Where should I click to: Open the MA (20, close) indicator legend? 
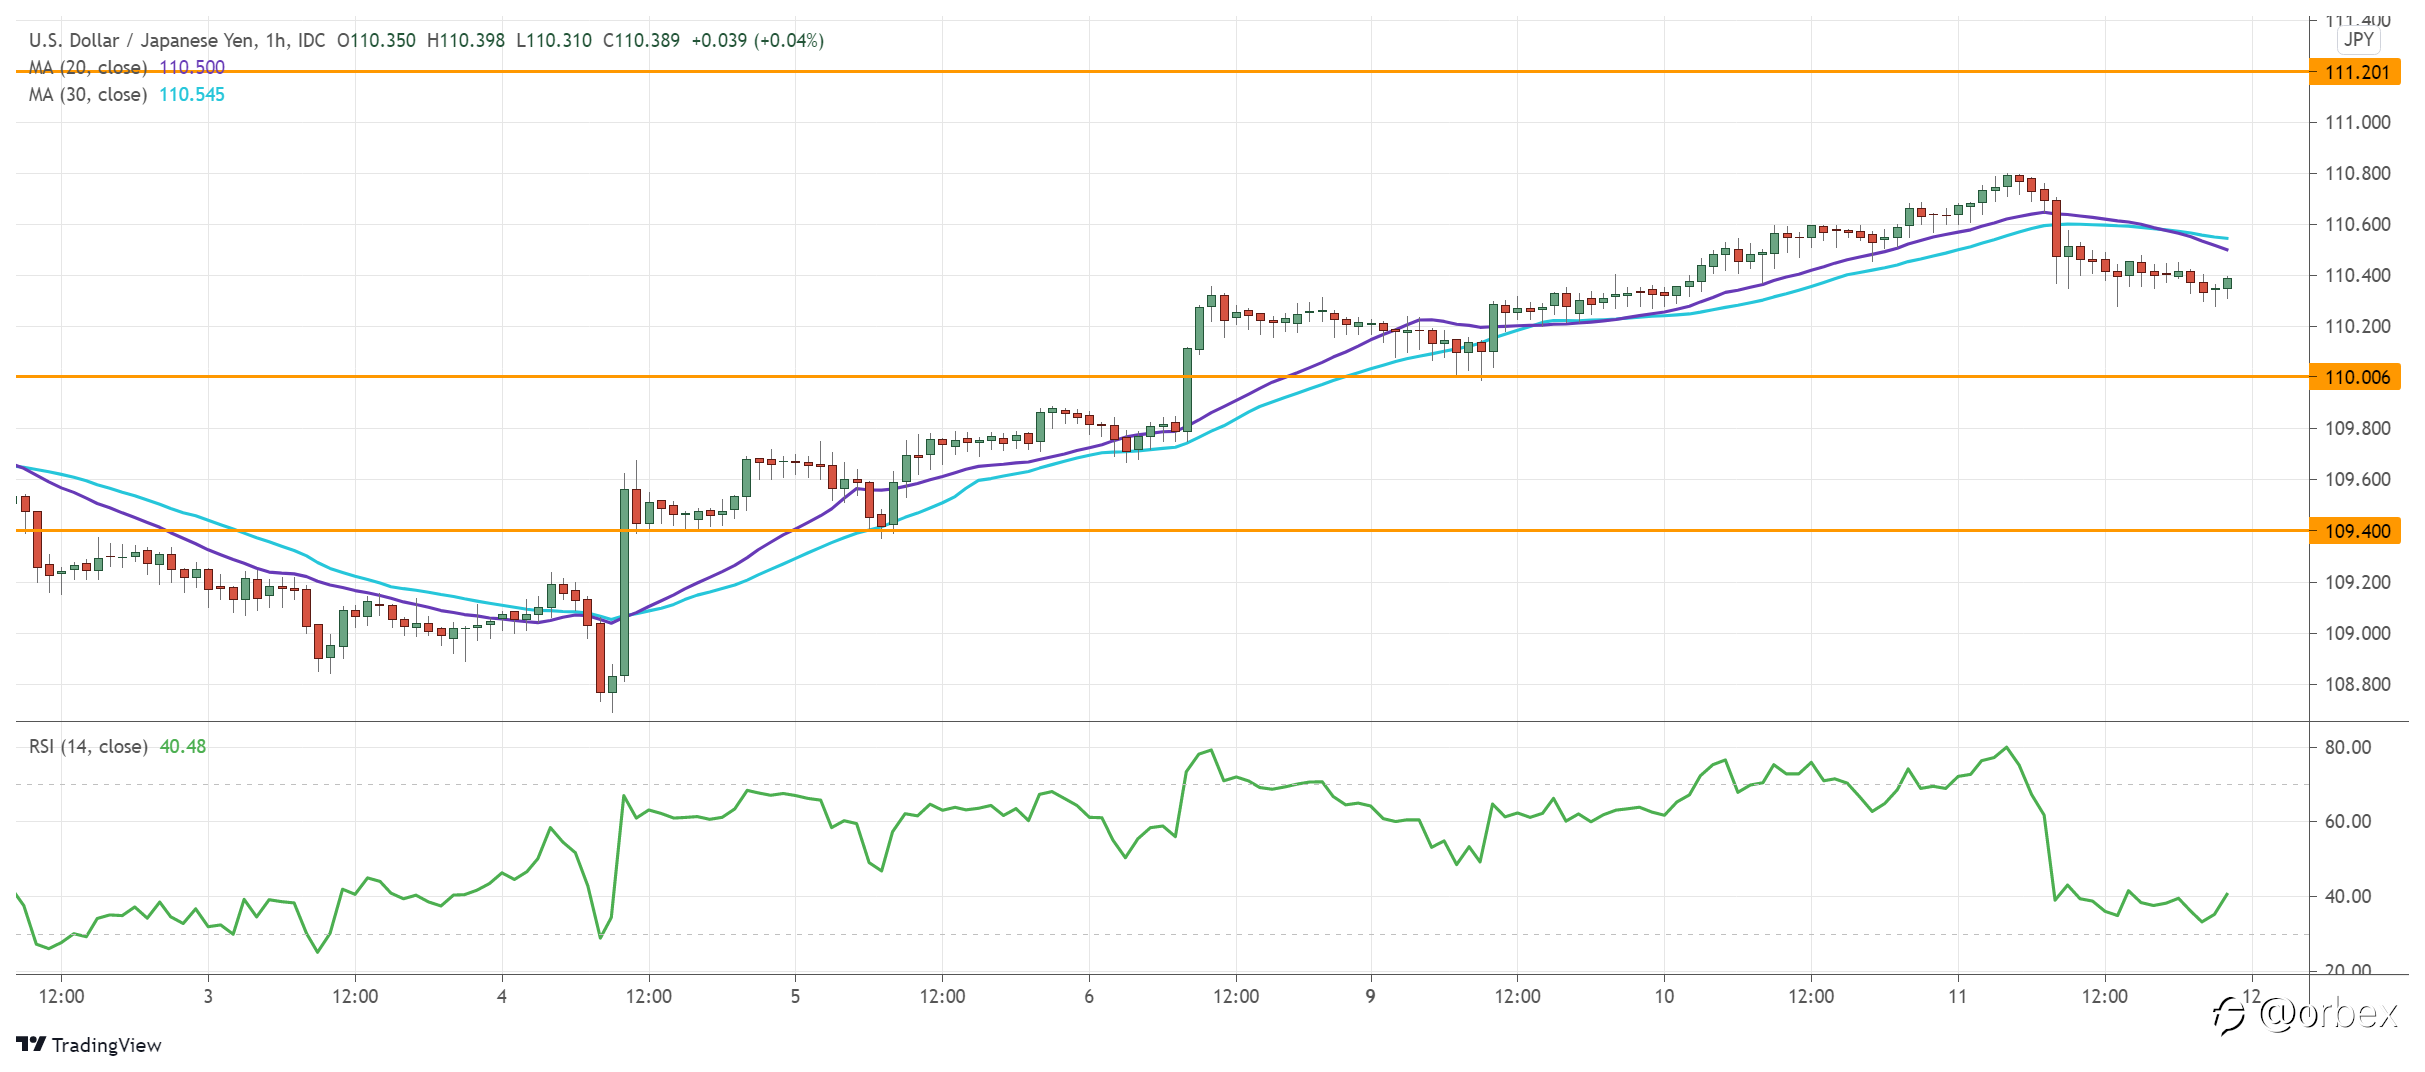click(x=88, y=67)
